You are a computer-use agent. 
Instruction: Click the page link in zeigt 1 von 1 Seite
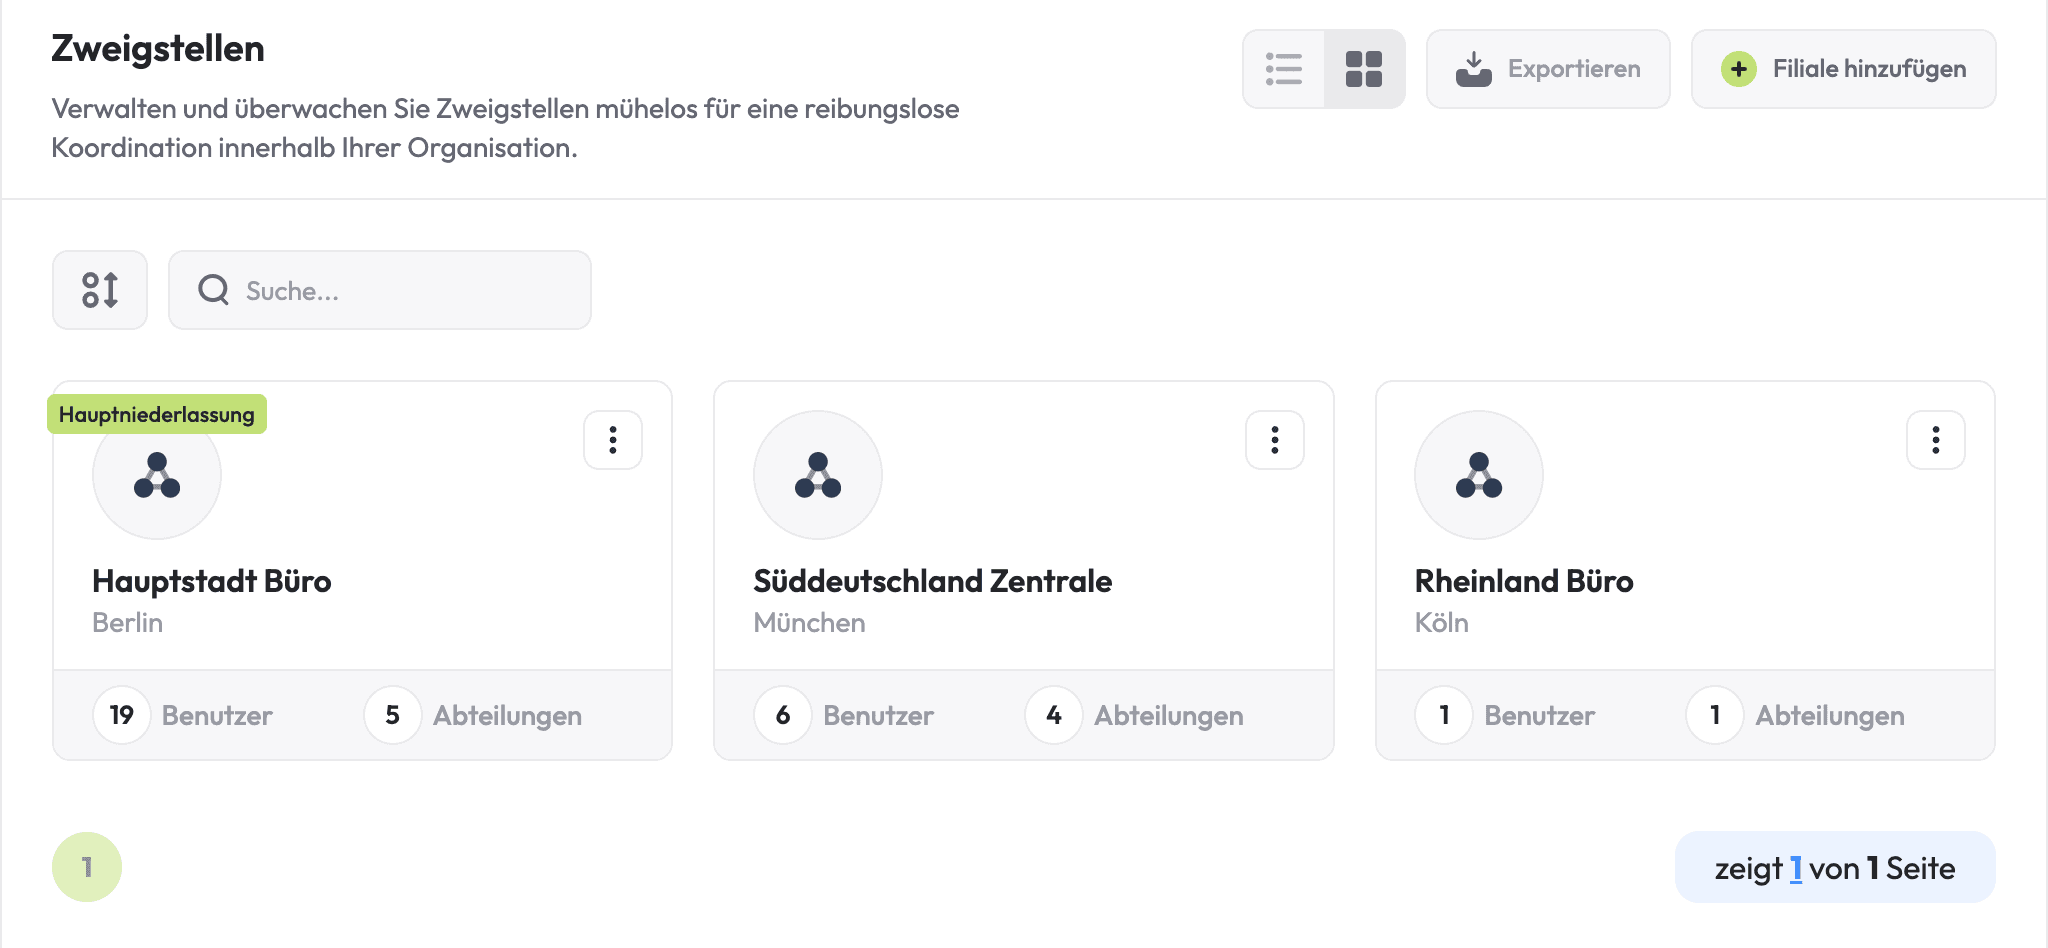click(1797, 867)
